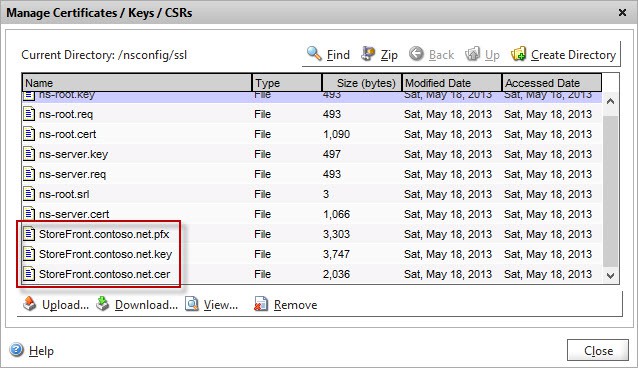
Task: Close dialog with title bar X
Action: [x=622, y=13]
